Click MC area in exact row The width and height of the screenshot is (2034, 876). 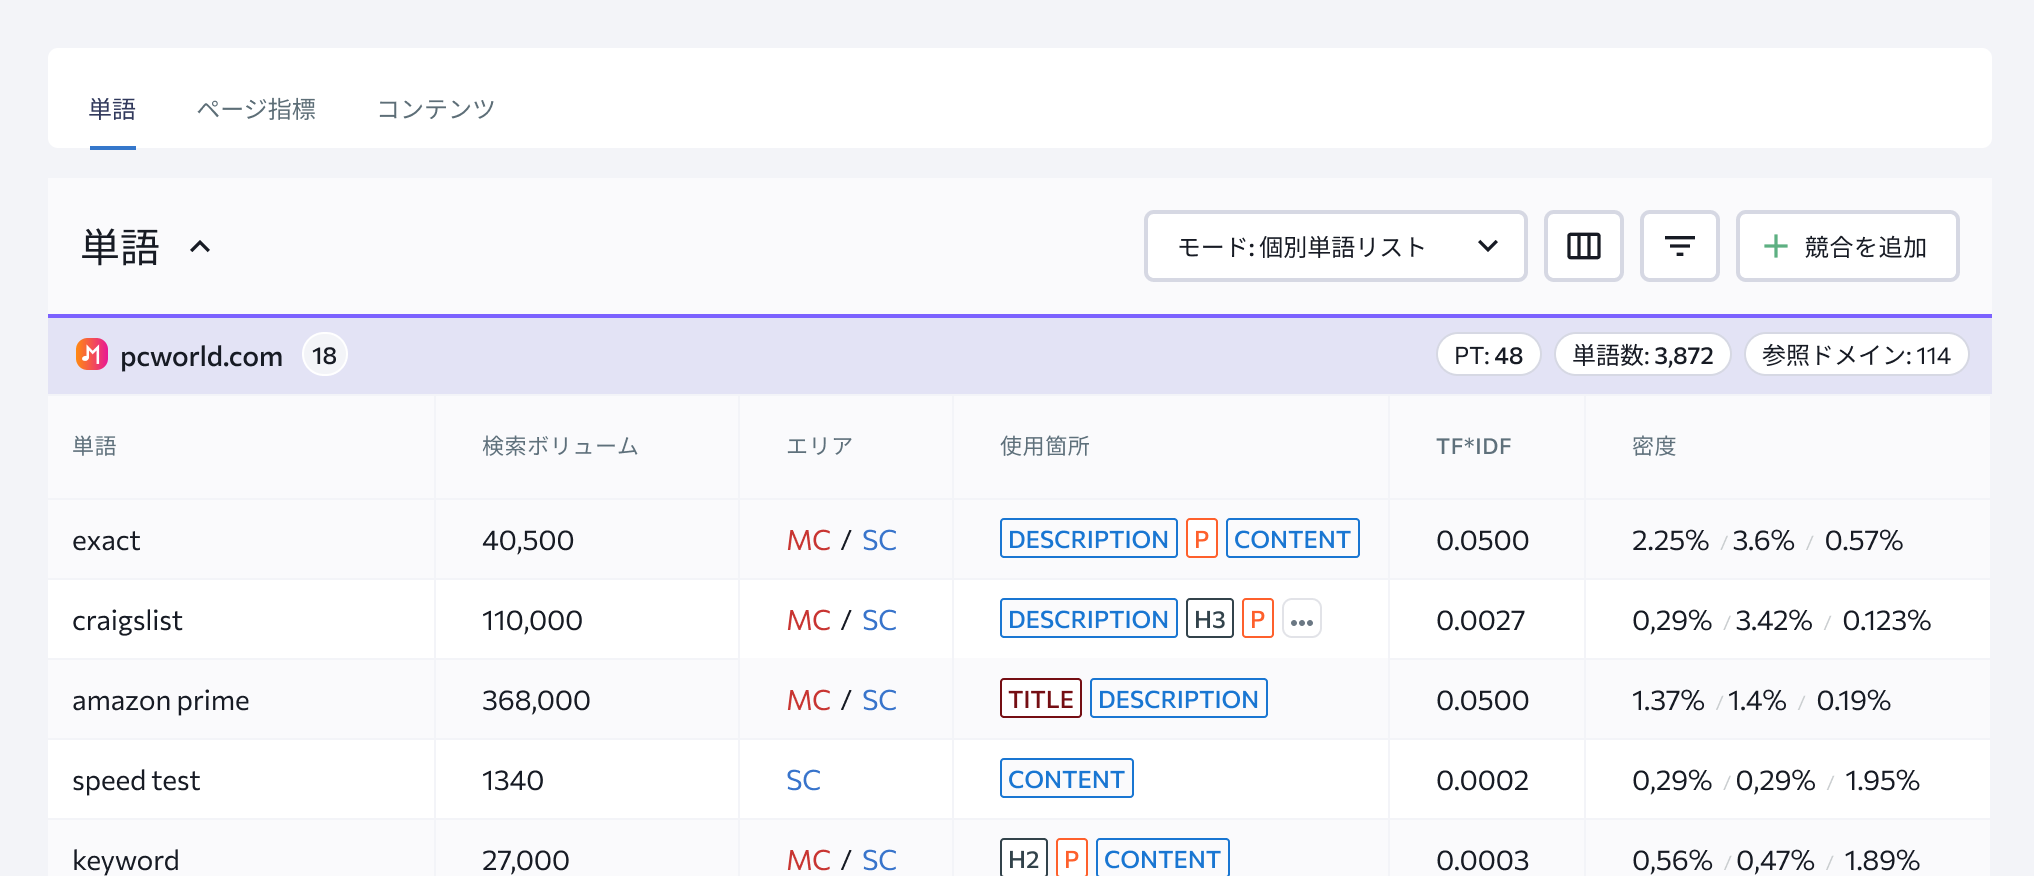pos(808,540)
